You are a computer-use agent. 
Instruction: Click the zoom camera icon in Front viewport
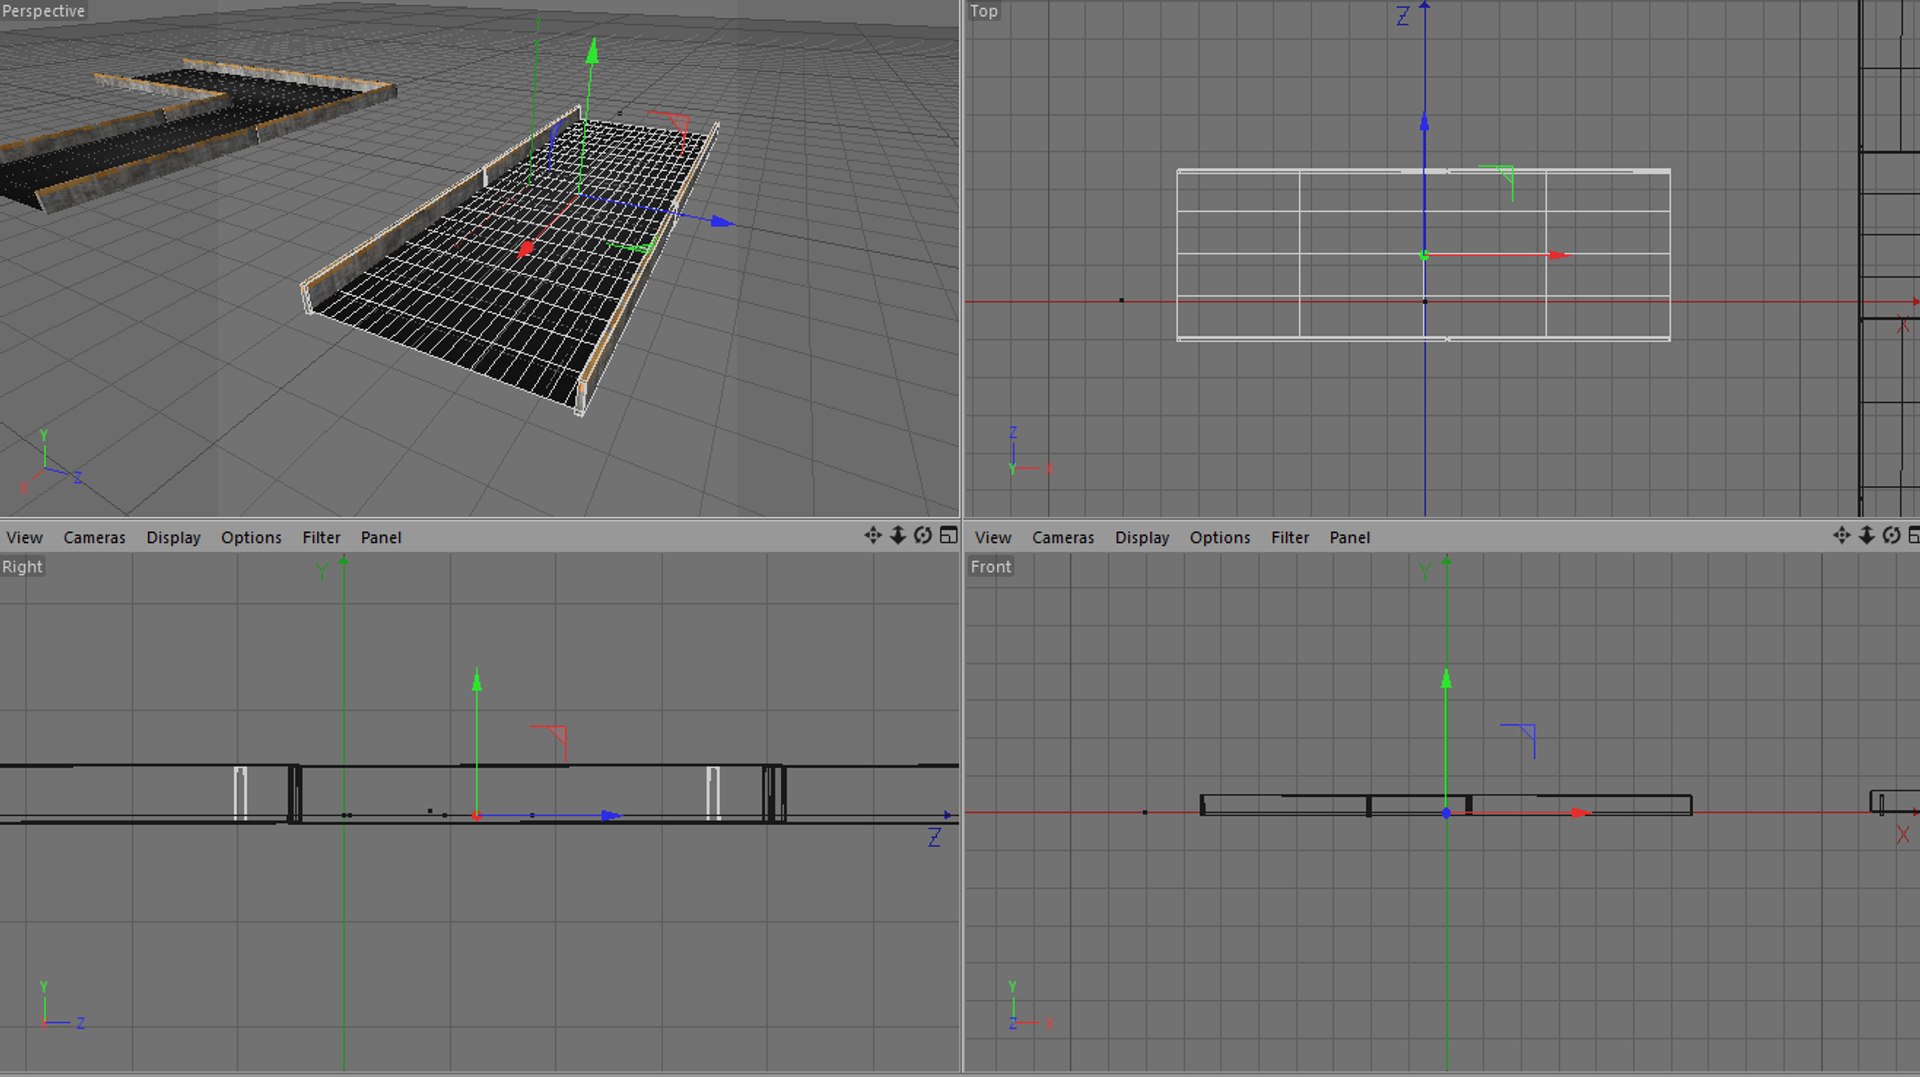click(x=1867, y=536)
